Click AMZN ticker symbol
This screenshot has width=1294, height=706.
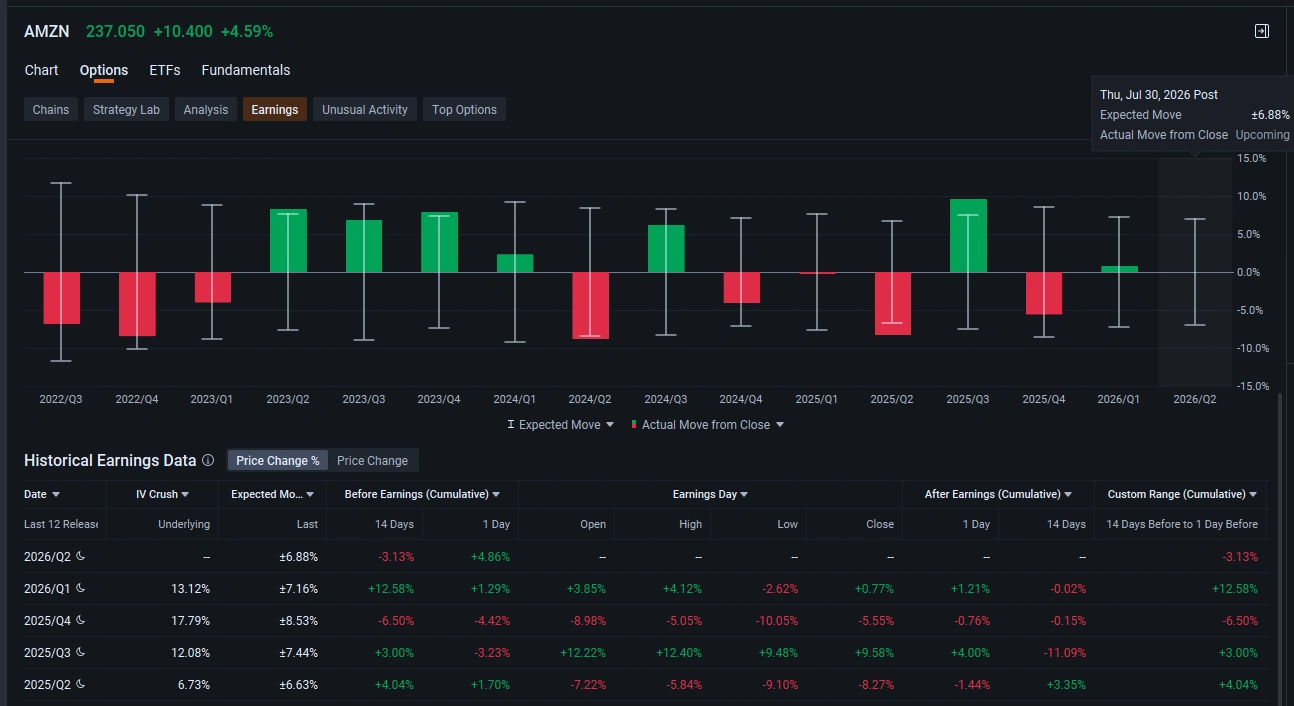click(x=47, y=31)
